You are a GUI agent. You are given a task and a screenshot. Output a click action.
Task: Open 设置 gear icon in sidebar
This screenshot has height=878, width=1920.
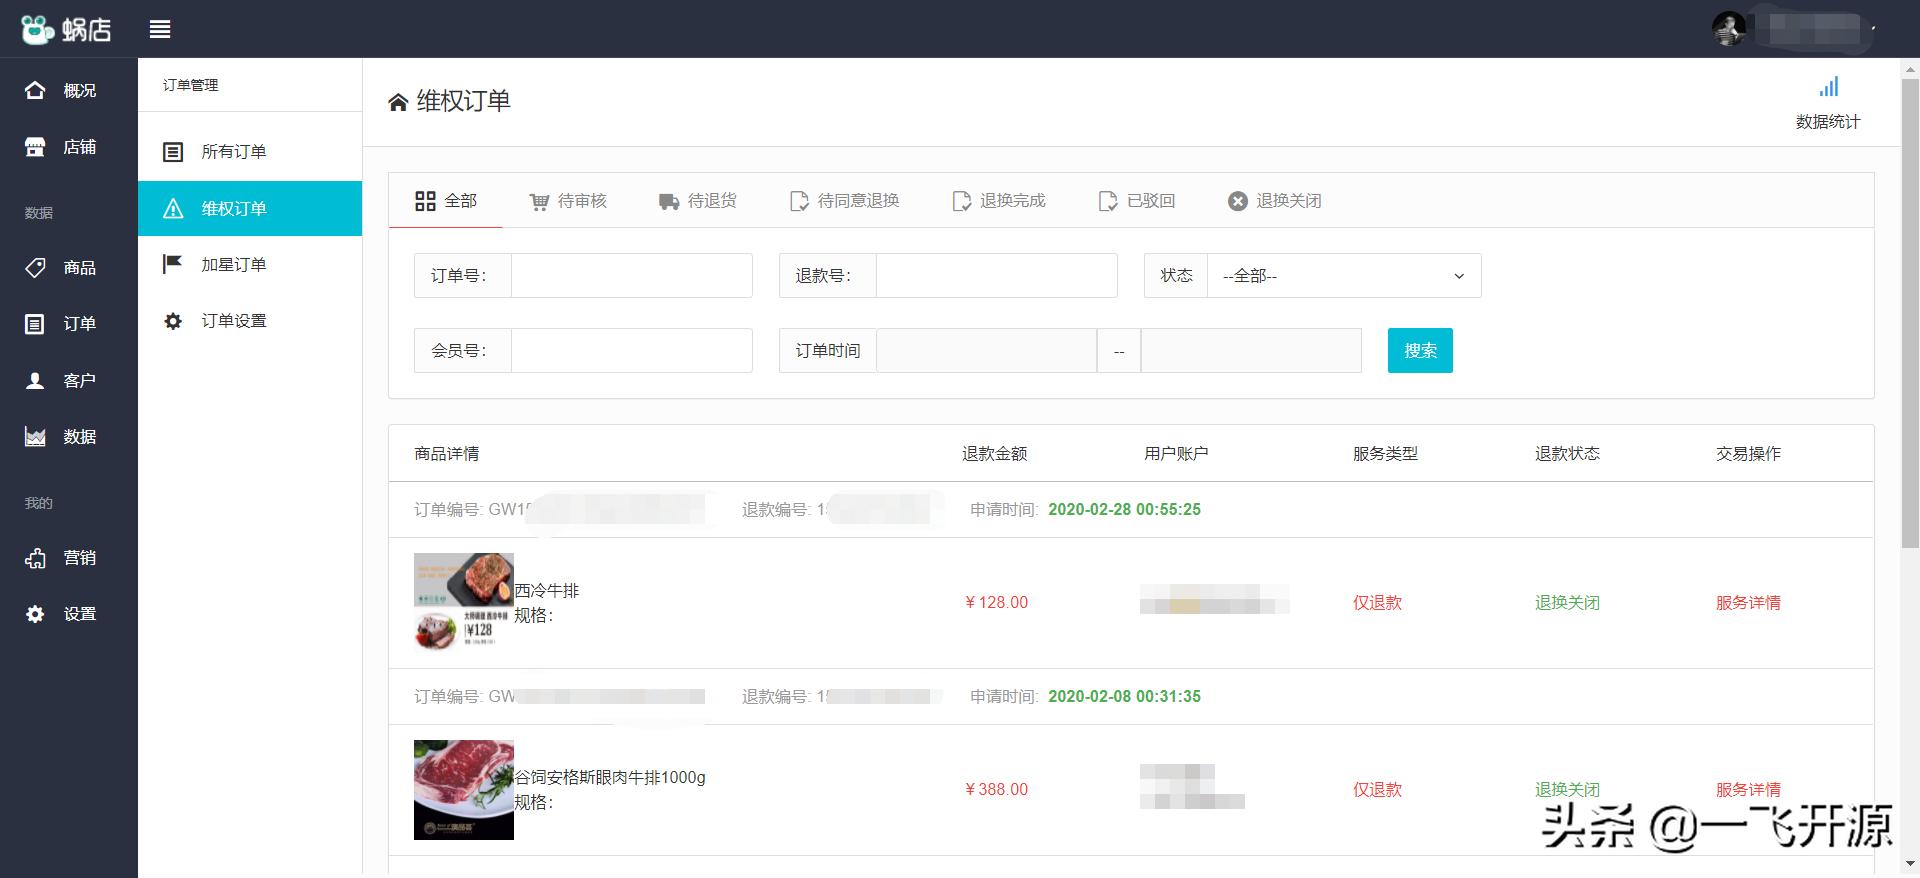35,614
